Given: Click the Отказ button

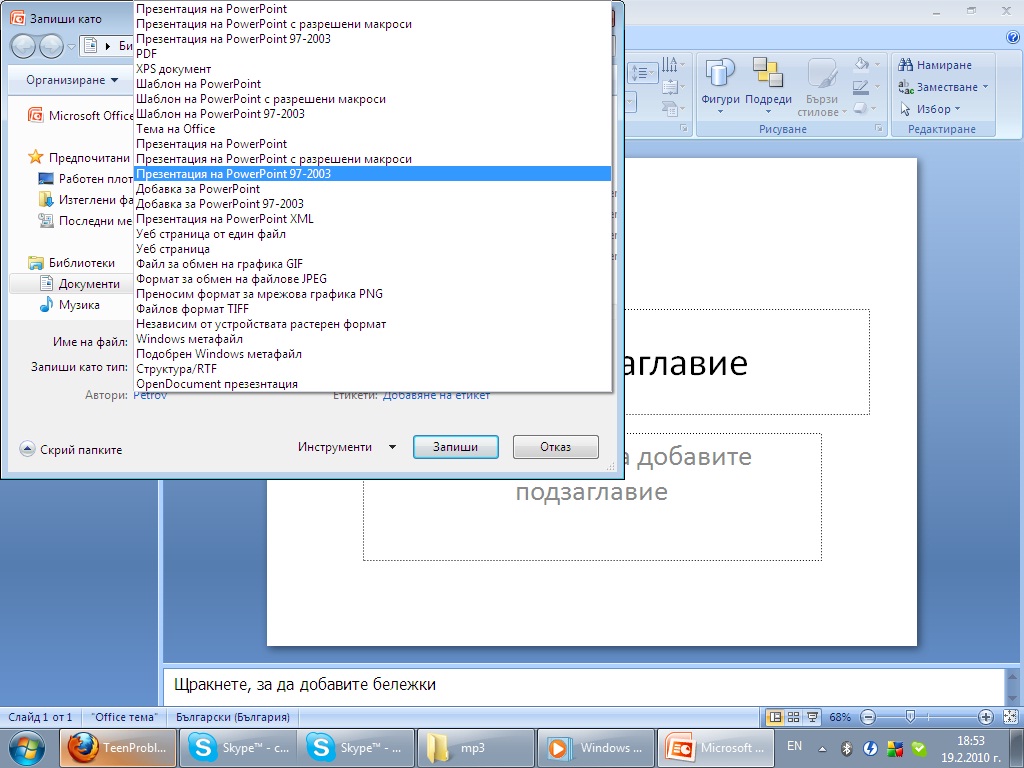Looking at the screenshot, I should (555, 447).
